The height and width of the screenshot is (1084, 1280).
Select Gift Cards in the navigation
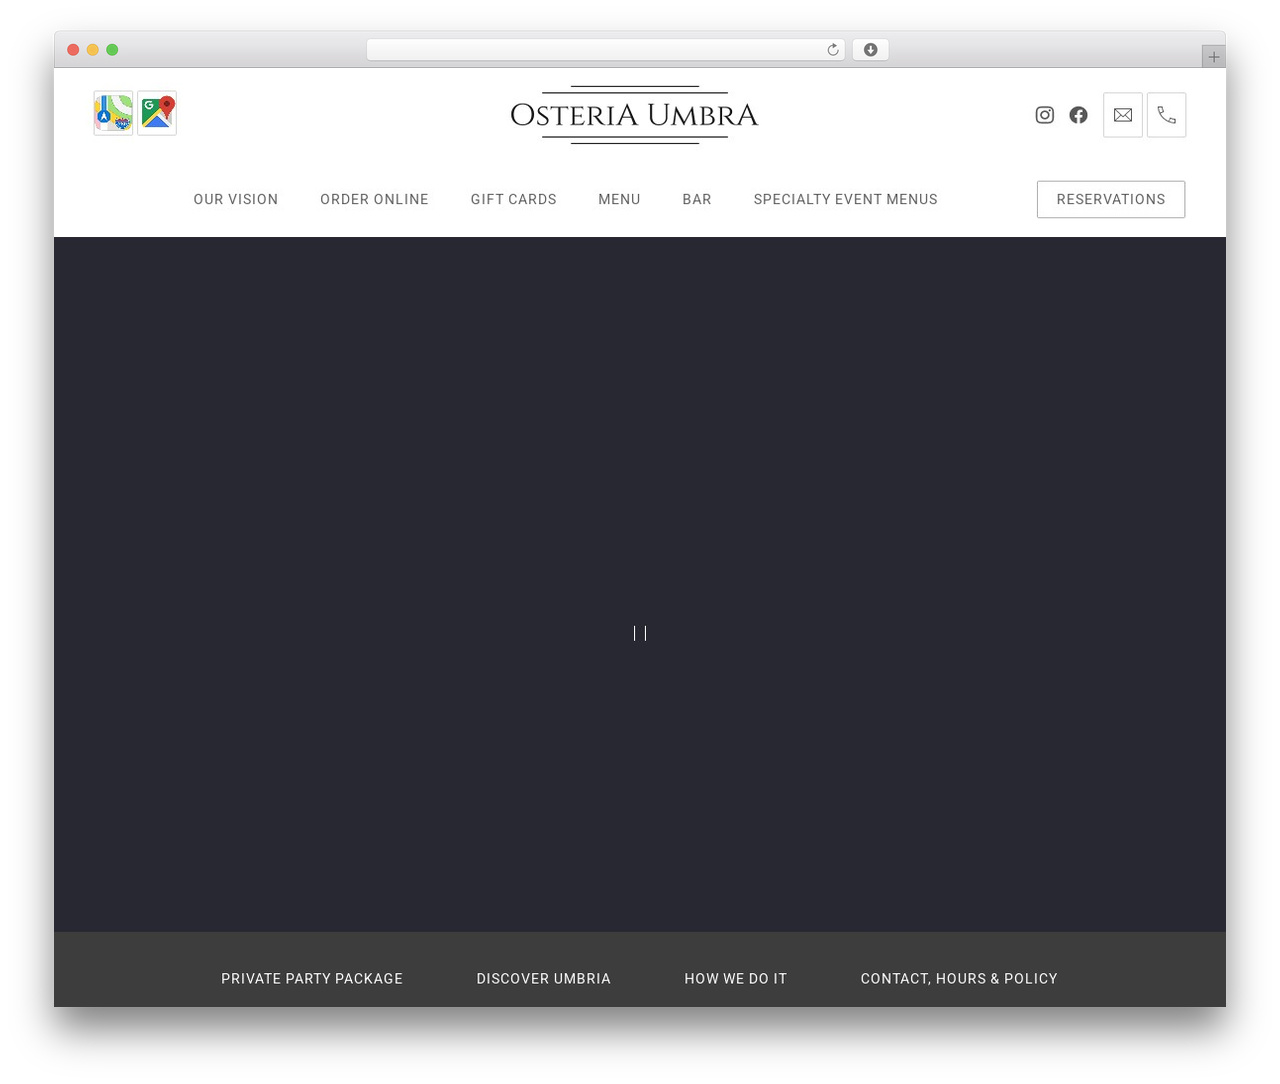point(514,199)
